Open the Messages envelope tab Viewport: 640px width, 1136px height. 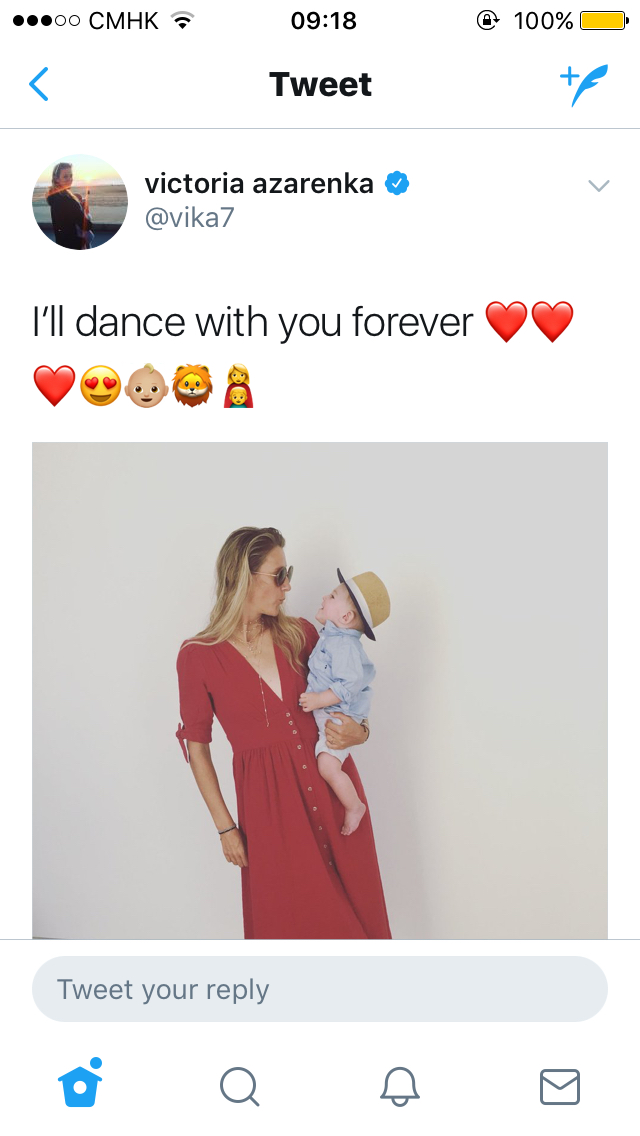(x=560, y=1087)
